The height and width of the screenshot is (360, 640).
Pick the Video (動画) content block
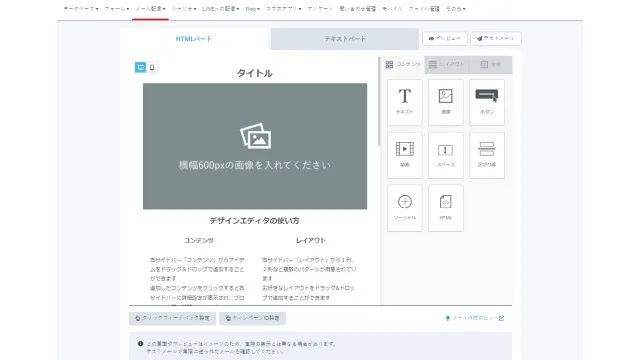[404, 155]
